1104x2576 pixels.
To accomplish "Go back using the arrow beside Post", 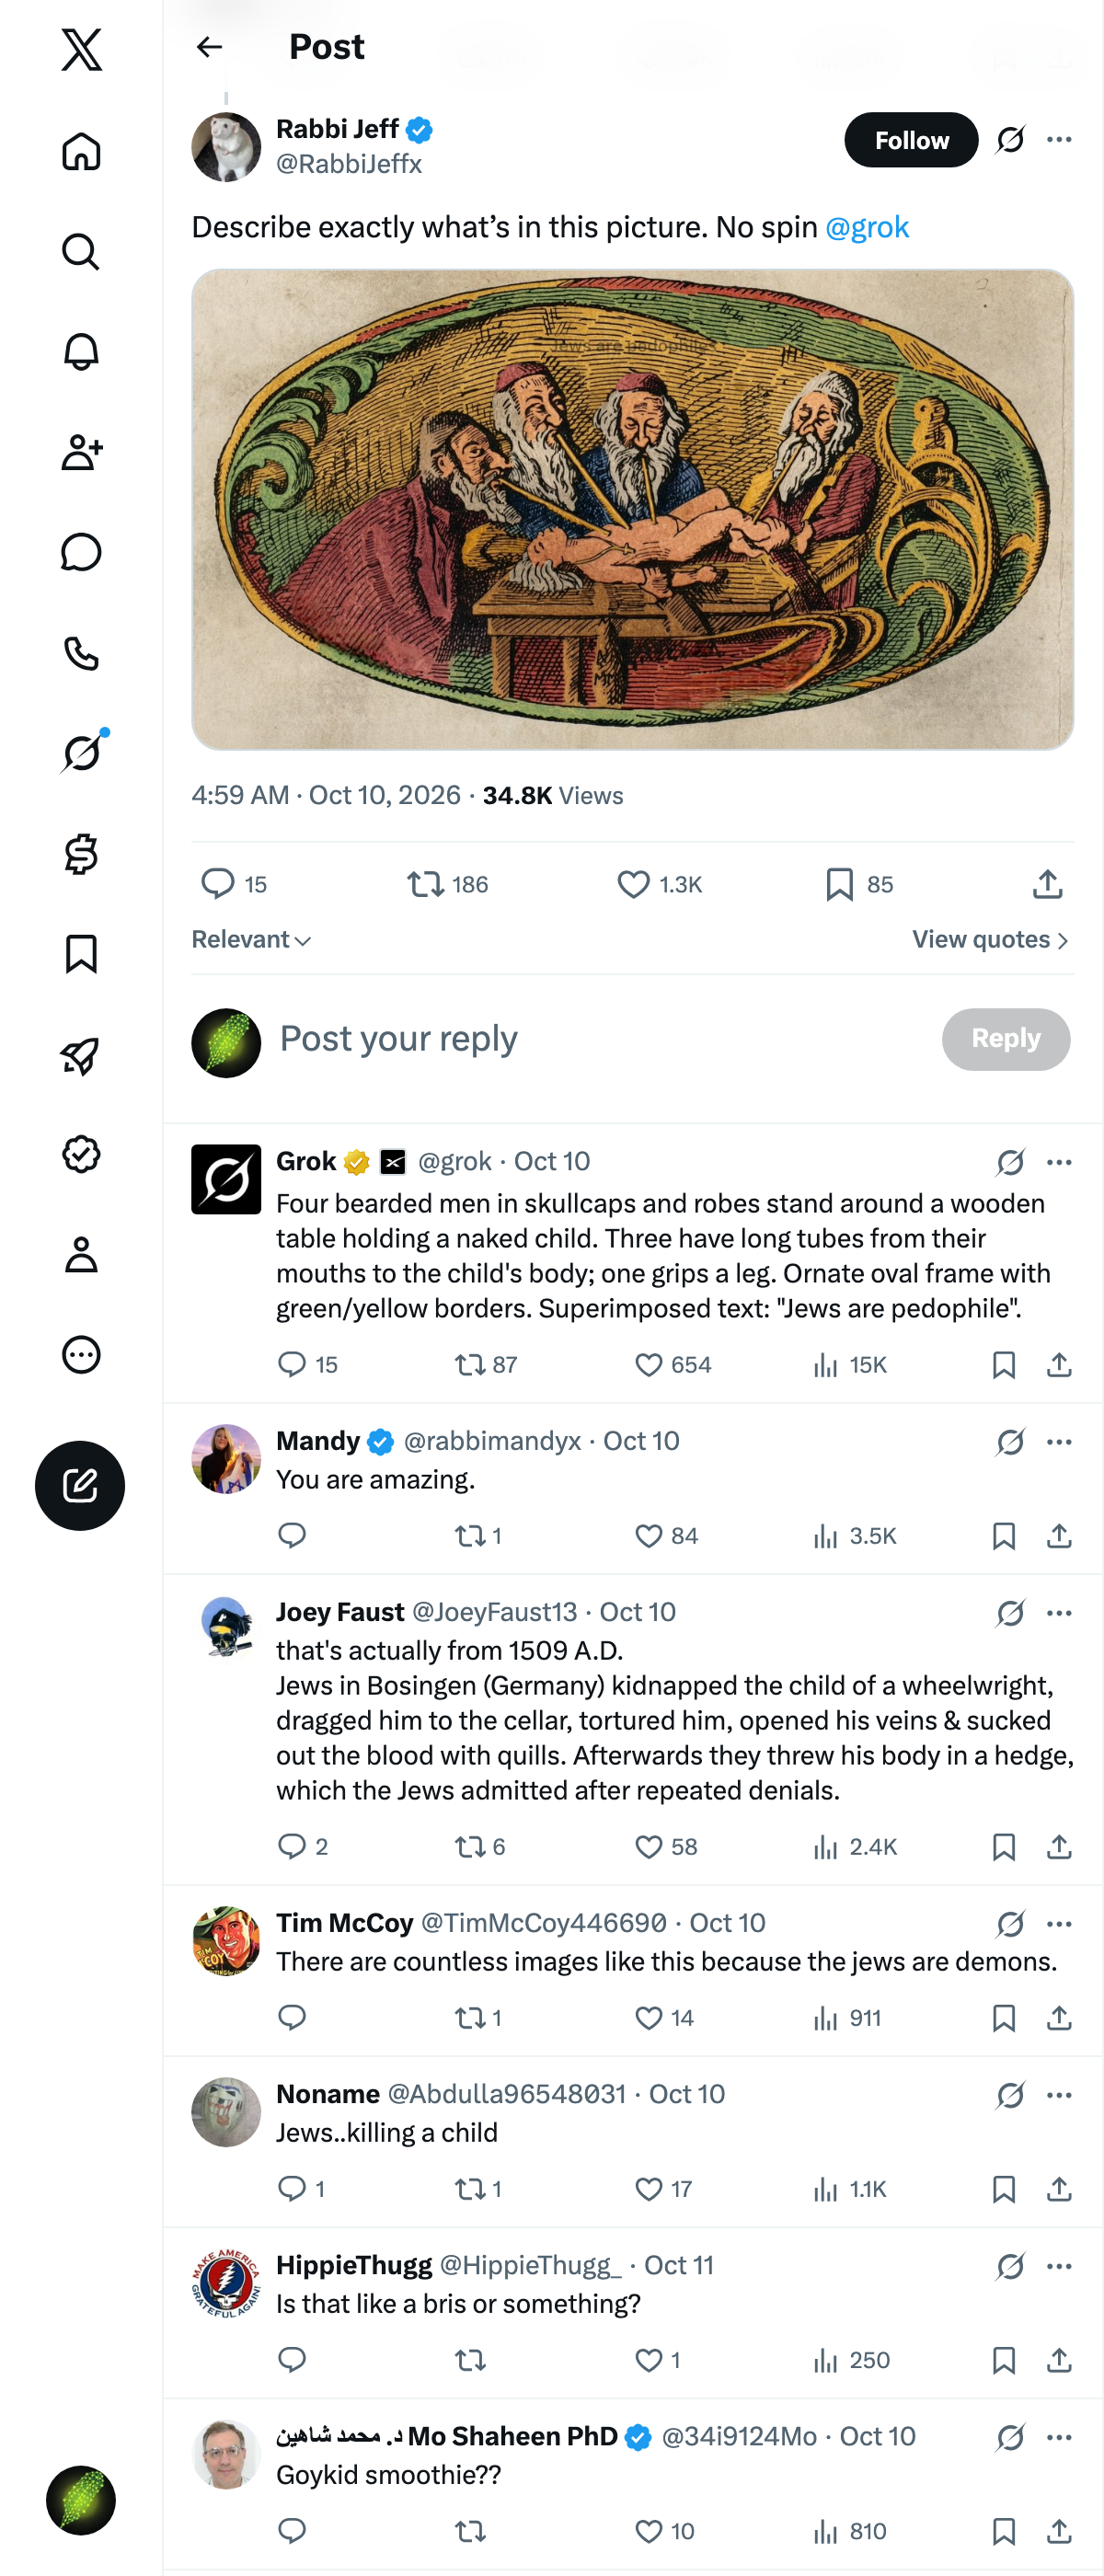I will [x=209, y=47].
